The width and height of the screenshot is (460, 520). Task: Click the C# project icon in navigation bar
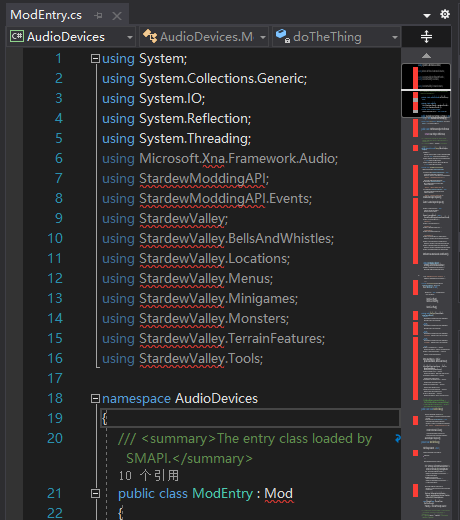17,36
